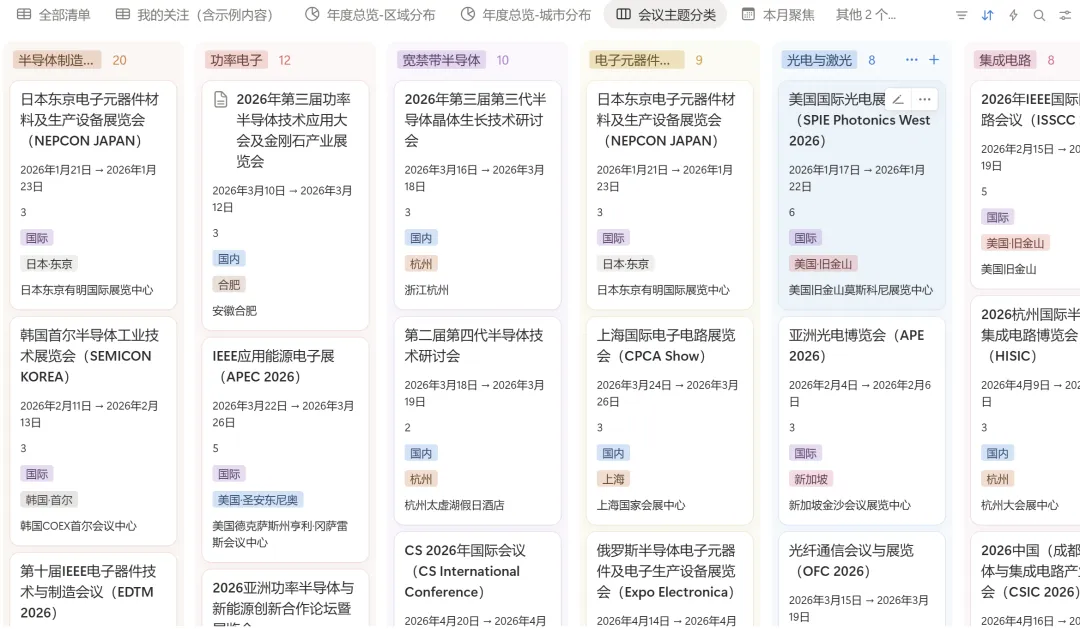Viewport: 1080px width, 629px height.
Task: Open the 光电与激光 column ellipsis menu
Action: [911, 60]
